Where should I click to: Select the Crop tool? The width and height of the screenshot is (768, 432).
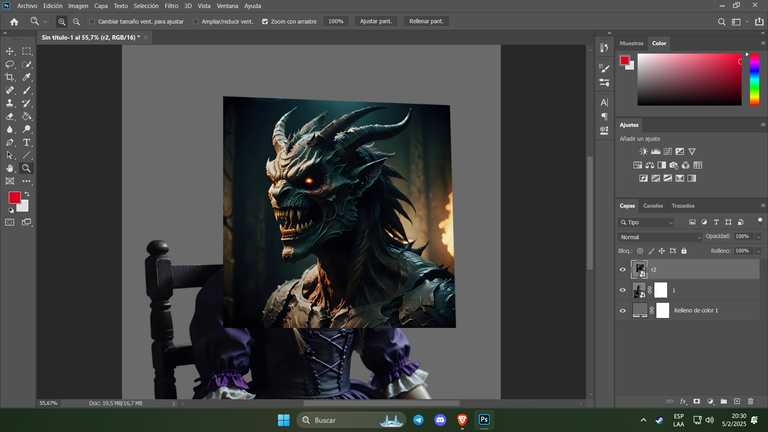[x=10, y=77]
